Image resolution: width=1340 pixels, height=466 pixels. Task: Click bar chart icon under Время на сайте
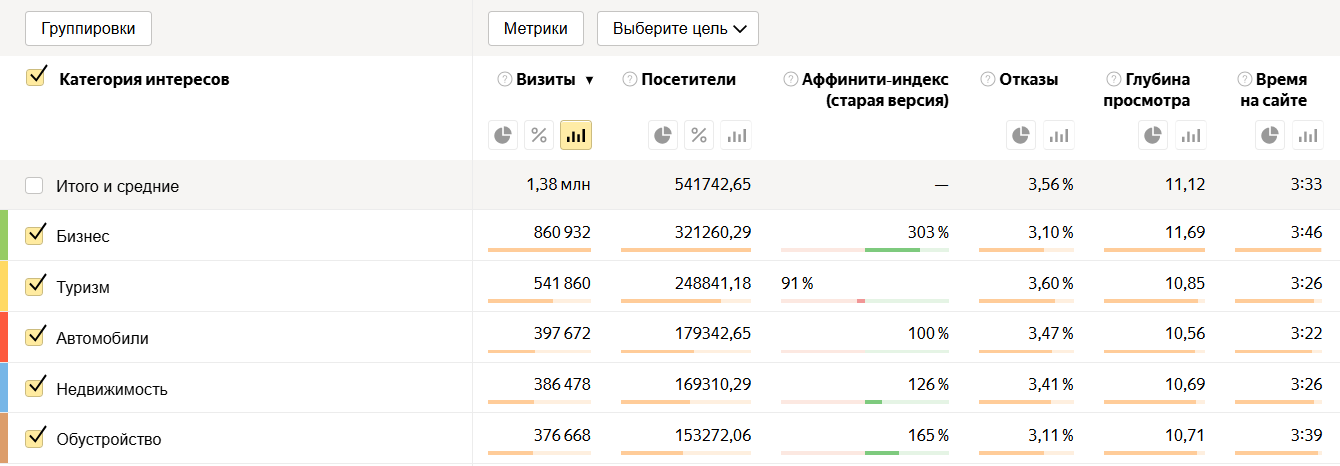(x=1308, y=135)
